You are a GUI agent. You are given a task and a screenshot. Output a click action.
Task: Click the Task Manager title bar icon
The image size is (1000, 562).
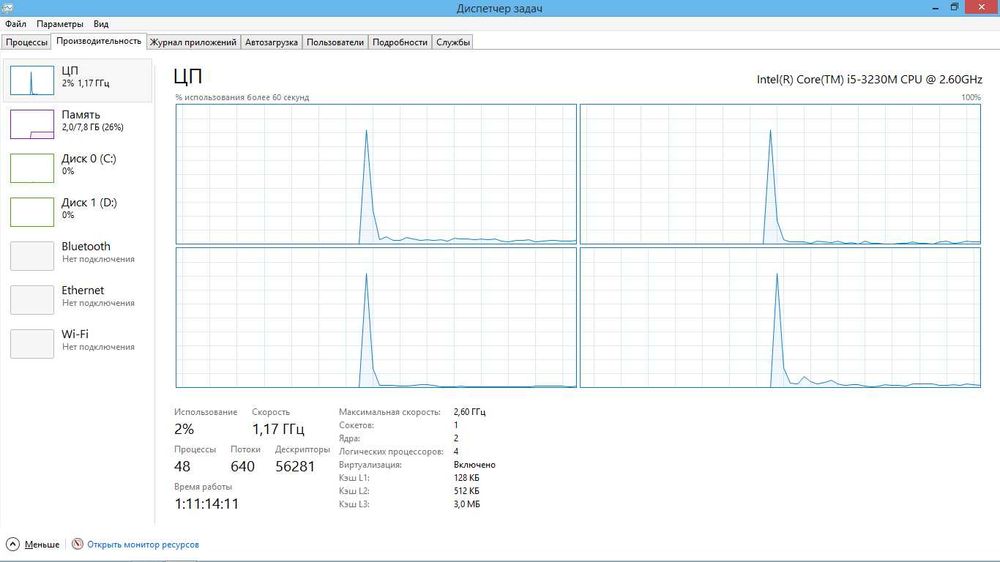tap(8, 8)
